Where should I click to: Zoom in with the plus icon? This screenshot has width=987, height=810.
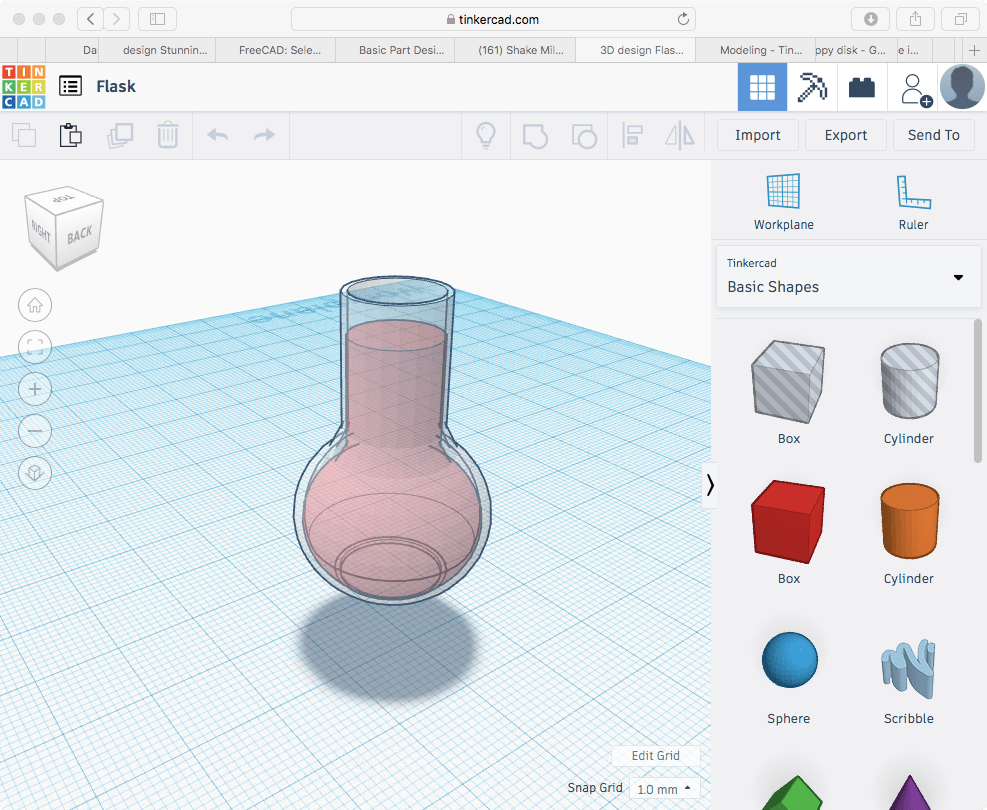coord(36,389)
